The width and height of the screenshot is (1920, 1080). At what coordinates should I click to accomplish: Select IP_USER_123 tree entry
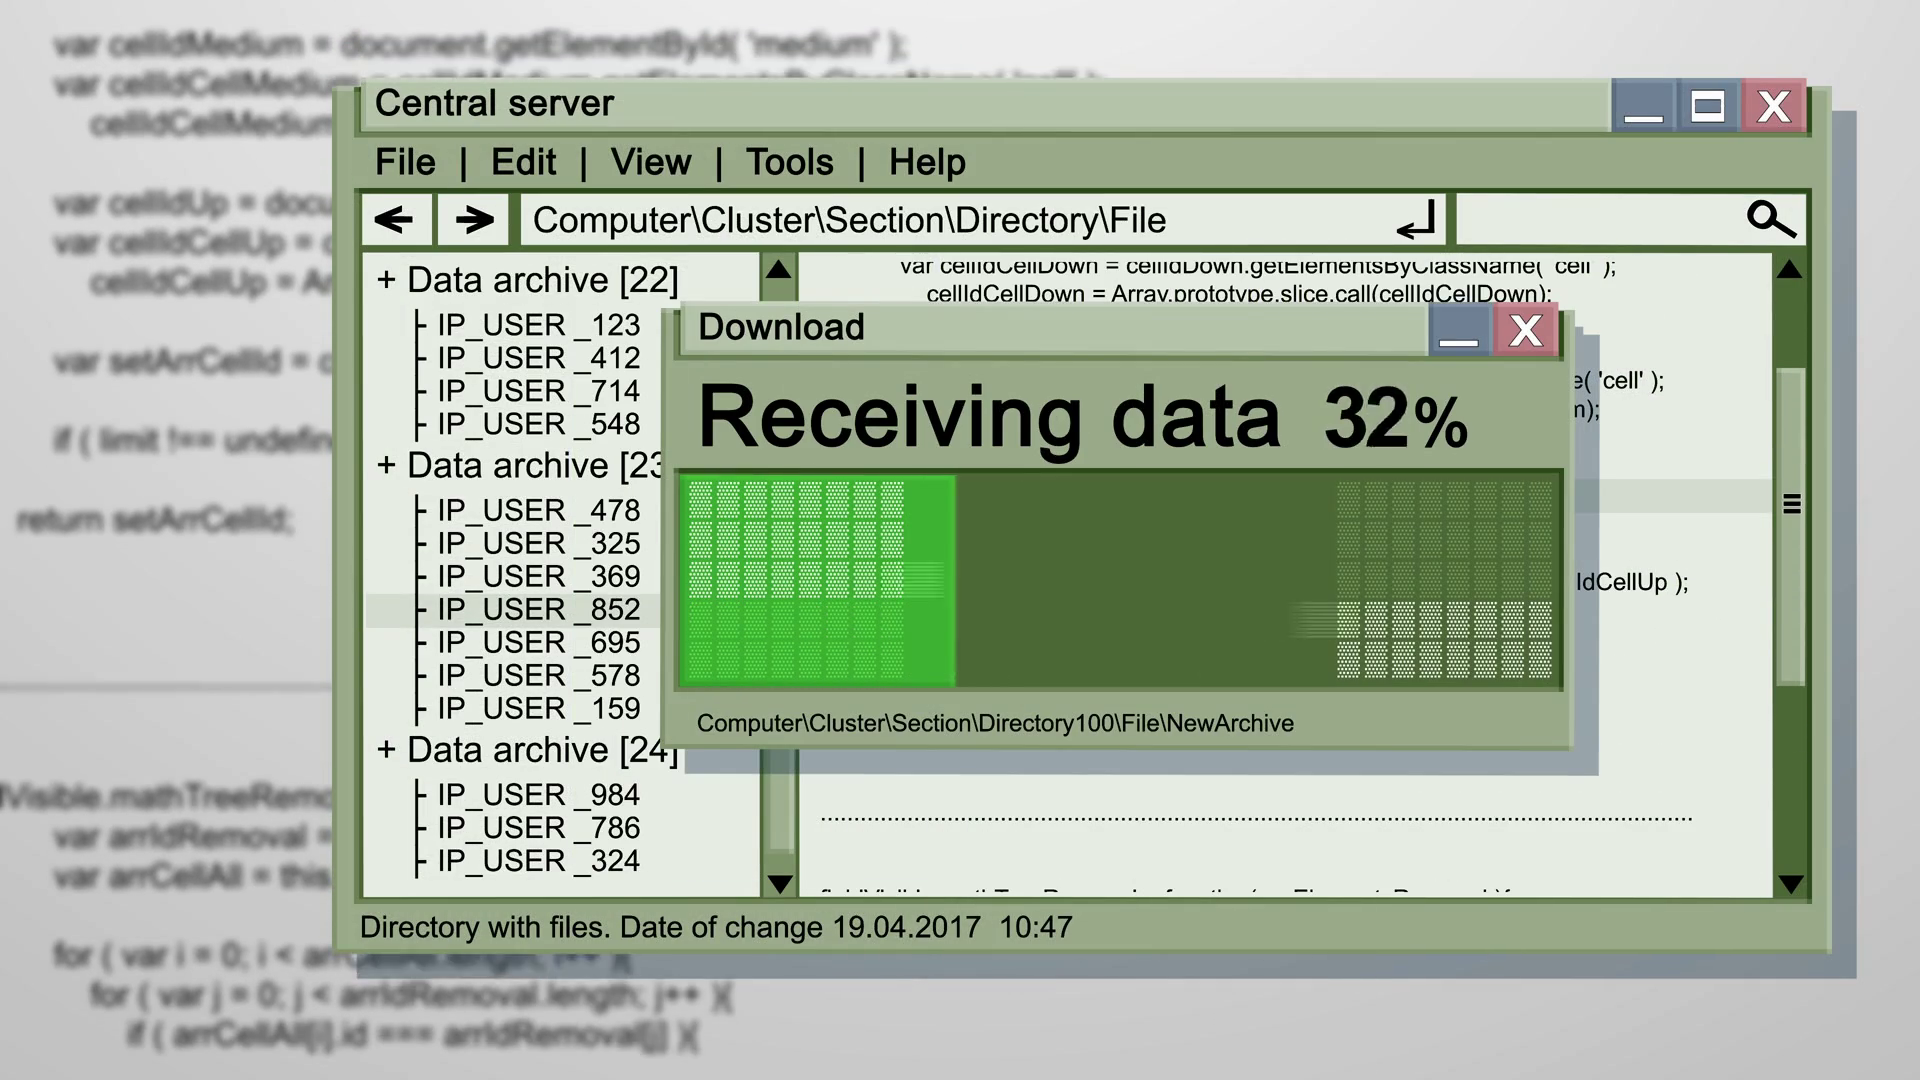pos(538,326)
